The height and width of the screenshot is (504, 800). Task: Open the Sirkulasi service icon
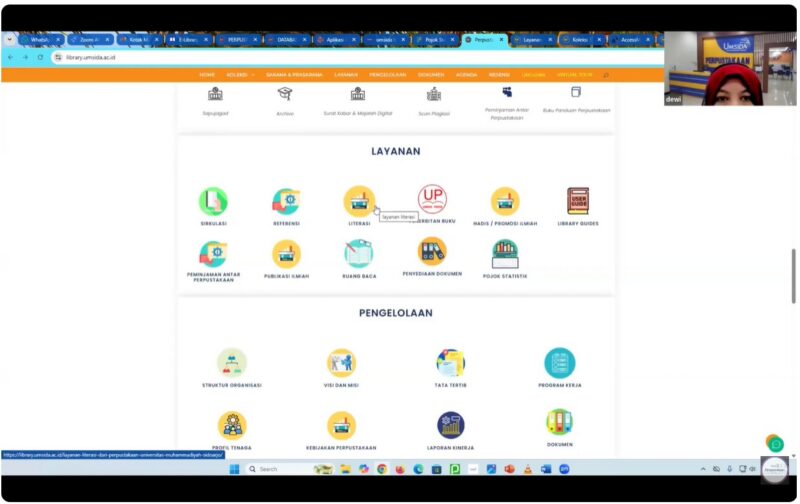[212, 201]
